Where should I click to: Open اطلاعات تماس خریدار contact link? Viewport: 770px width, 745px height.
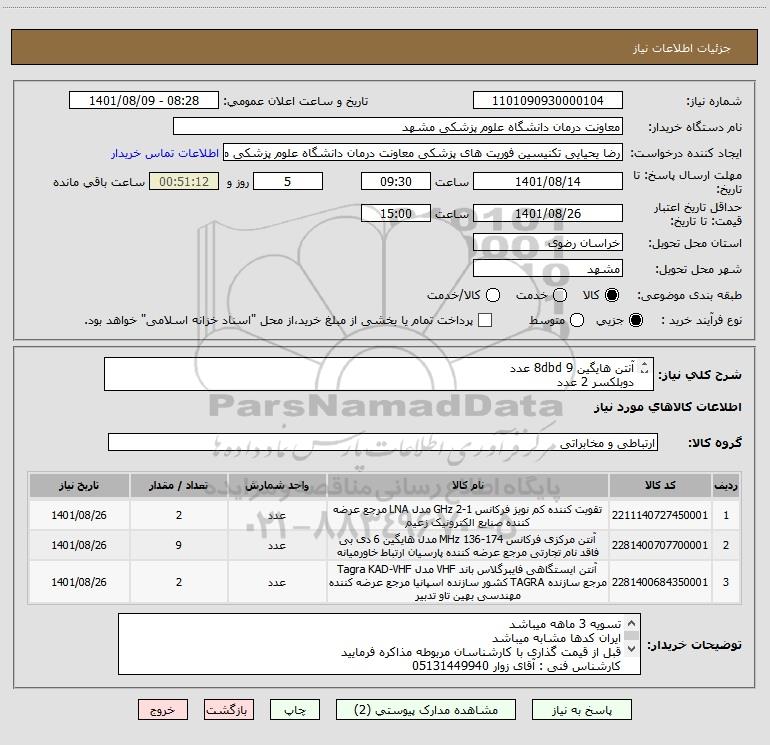coord(165,153)
